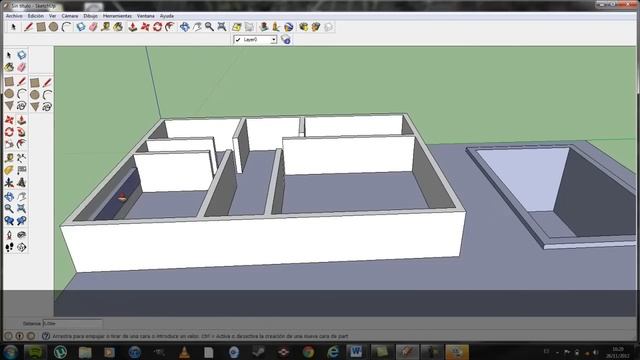The width and height of the screenshot is (640, 360).
Task: Click the Previous view icon
Action: [9, 221]
